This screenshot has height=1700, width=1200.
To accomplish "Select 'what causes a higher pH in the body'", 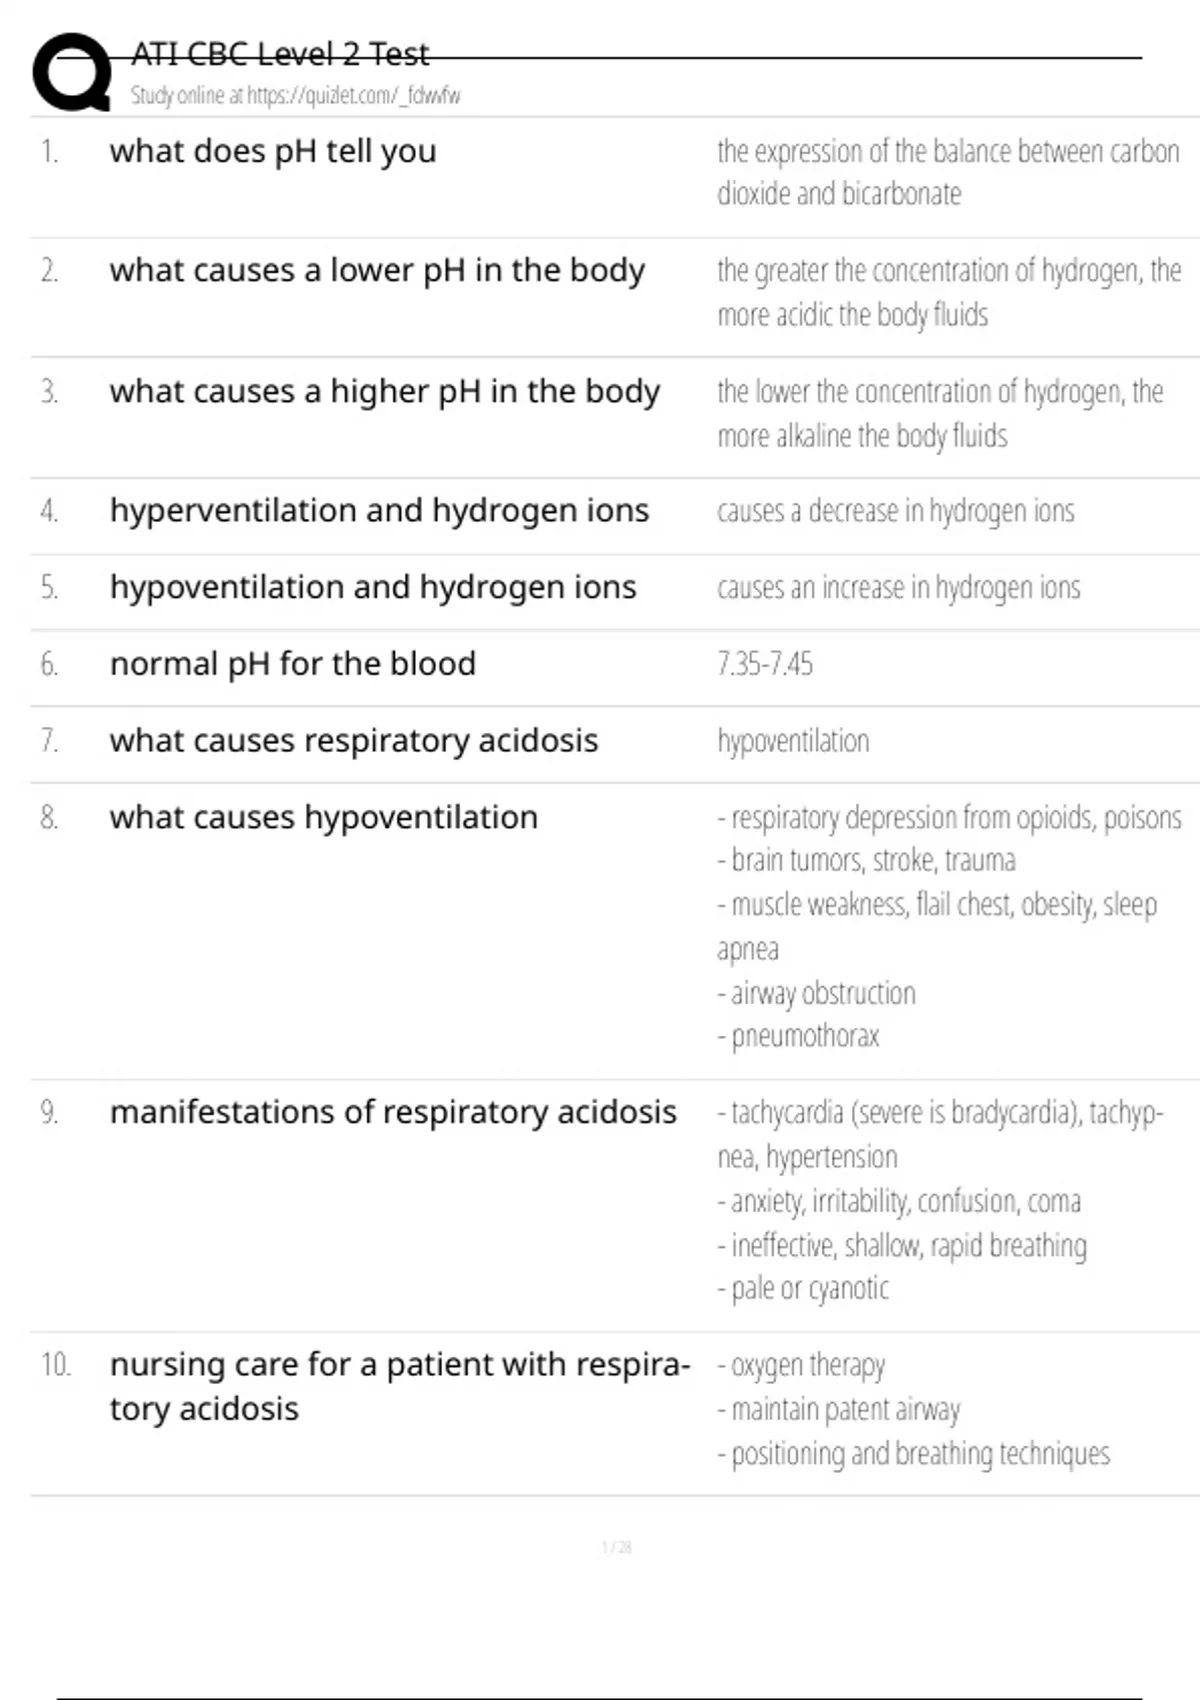I will [x=385, y=392].
